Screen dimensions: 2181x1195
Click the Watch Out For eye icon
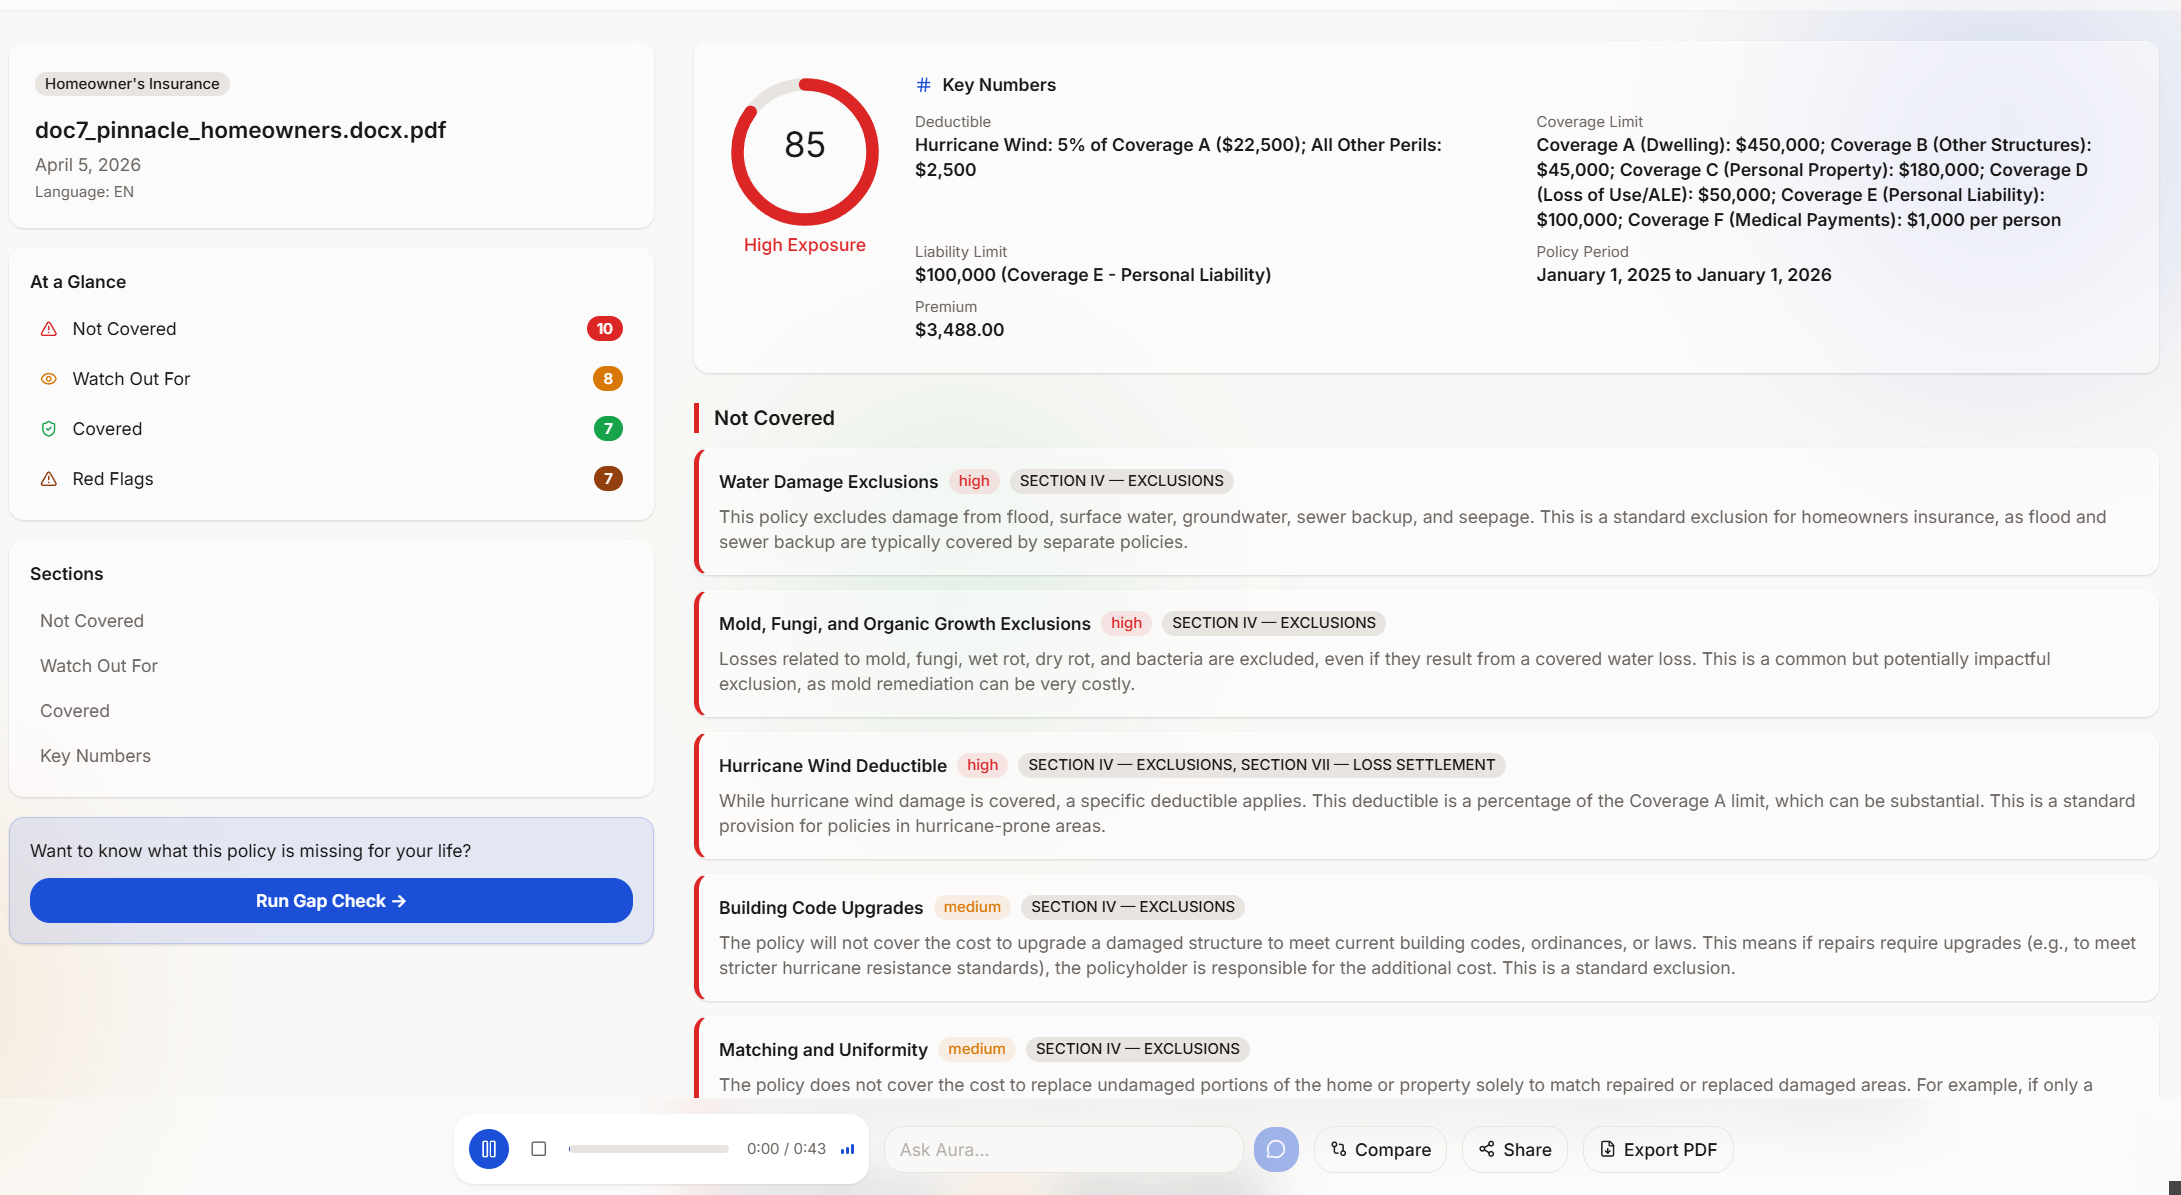(48, 379)
